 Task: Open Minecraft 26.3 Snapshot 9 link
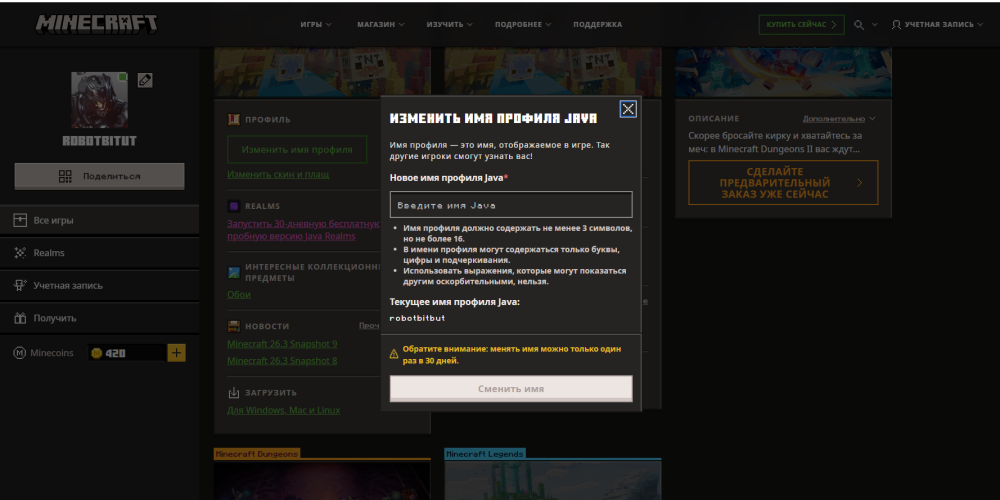[282, 344]
